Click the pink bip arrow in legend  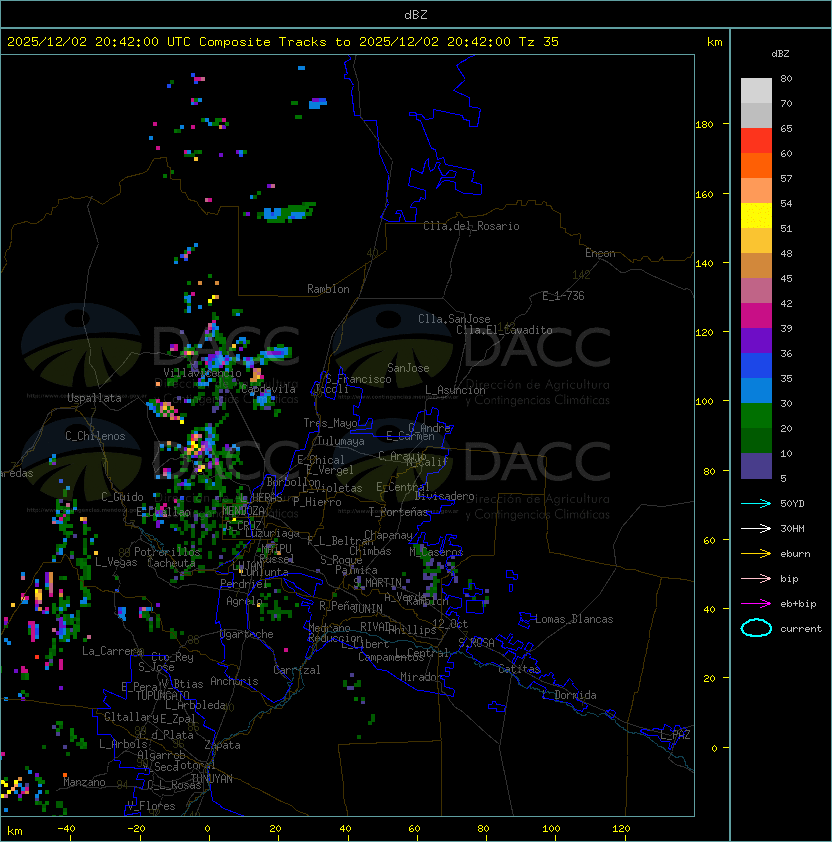[x=756, y=579]
